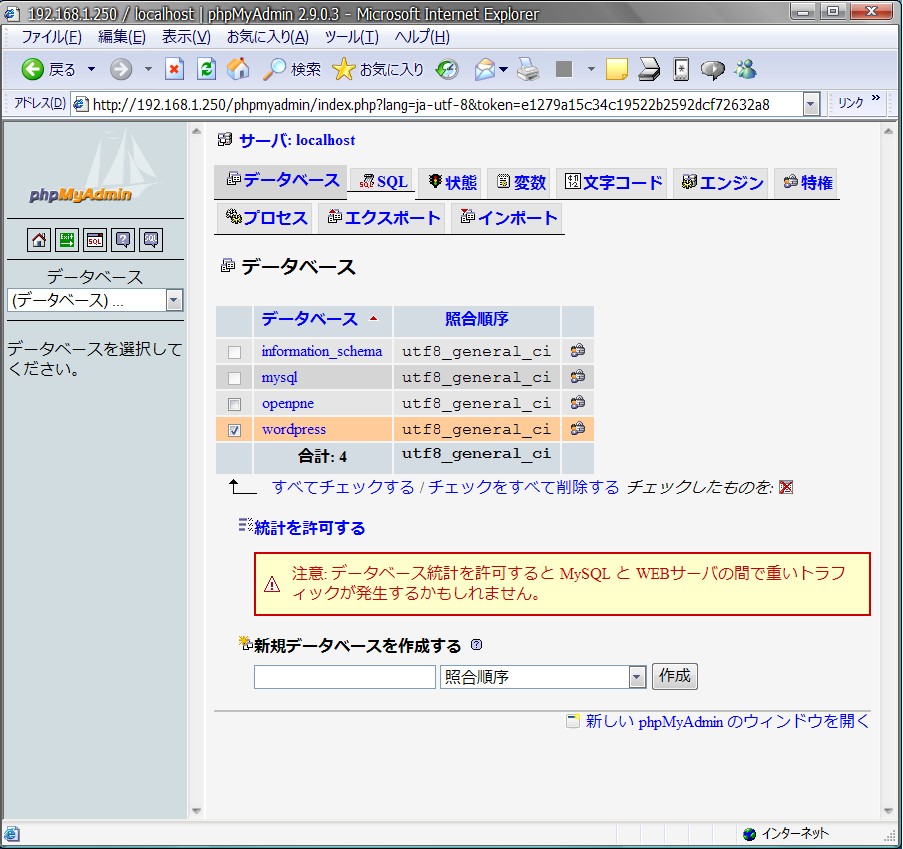The width and height of the screenshot is (903, 849).
Task: Open the ヘルプ(H) menu
Action: coord(422,37)
